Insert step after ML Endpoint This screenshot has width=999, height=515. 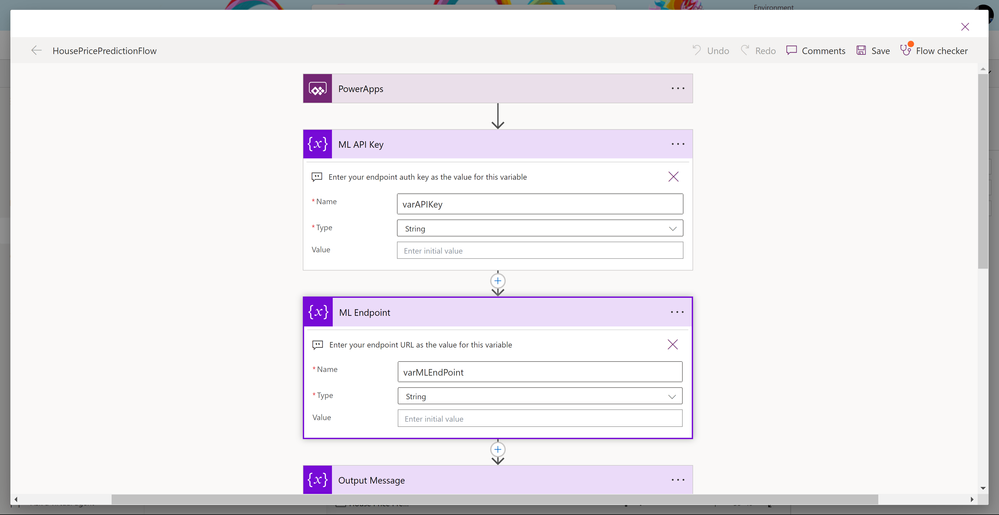pos(498,449)
